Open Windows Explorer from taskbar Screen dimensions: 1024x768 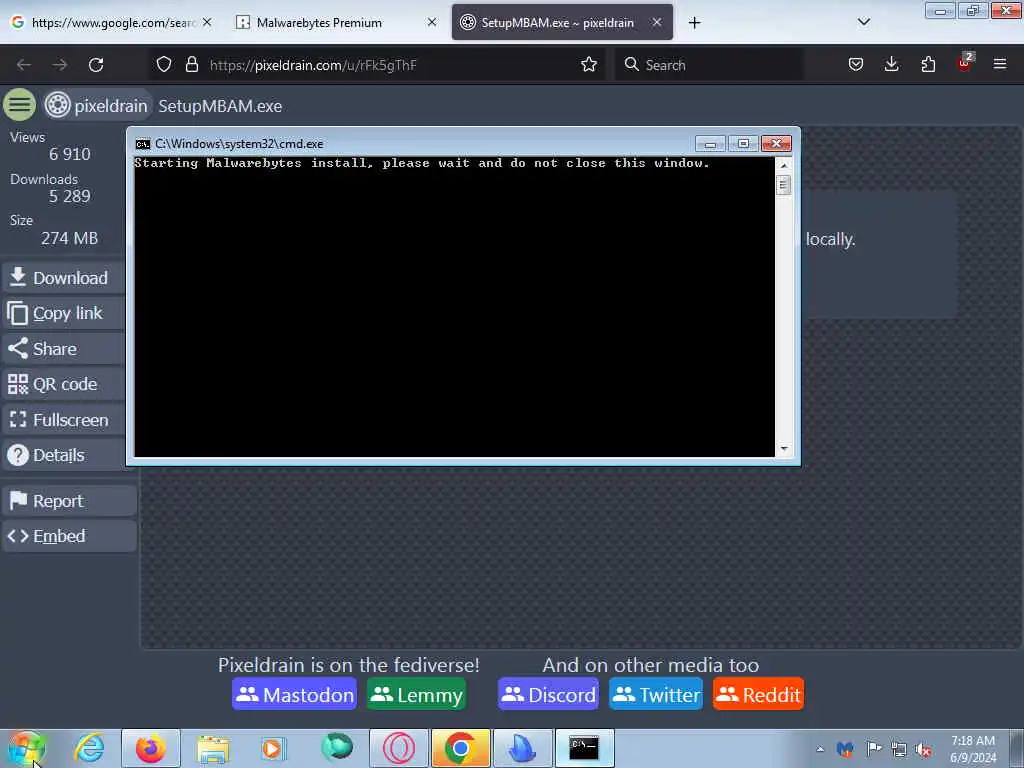(x=213, y=748)
